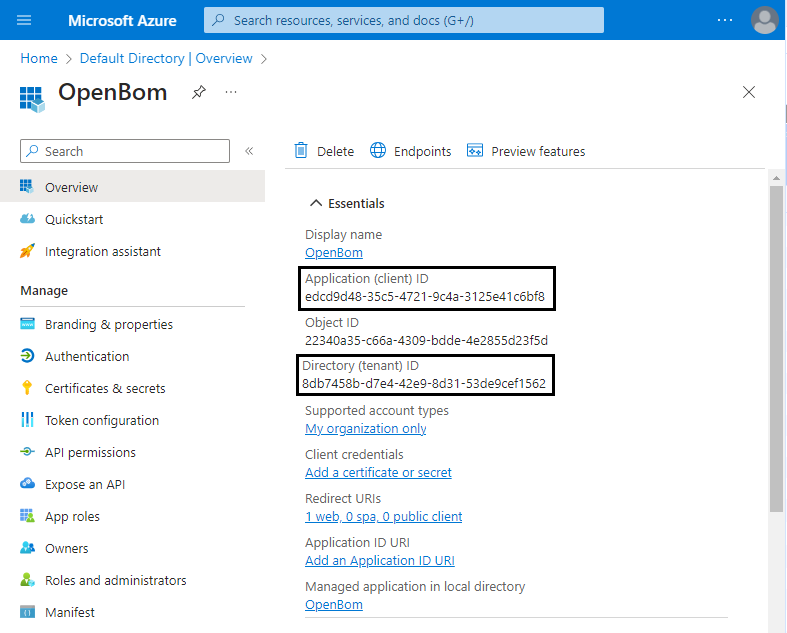Click the Integration assistant rocket icon
787x633 pixels.
click(x=27, y=250)
